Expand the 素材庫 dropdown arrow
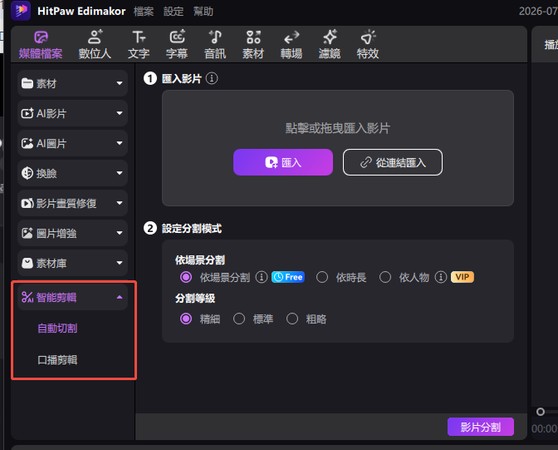Screen dimensions: 558x450 tap(120, 263)
